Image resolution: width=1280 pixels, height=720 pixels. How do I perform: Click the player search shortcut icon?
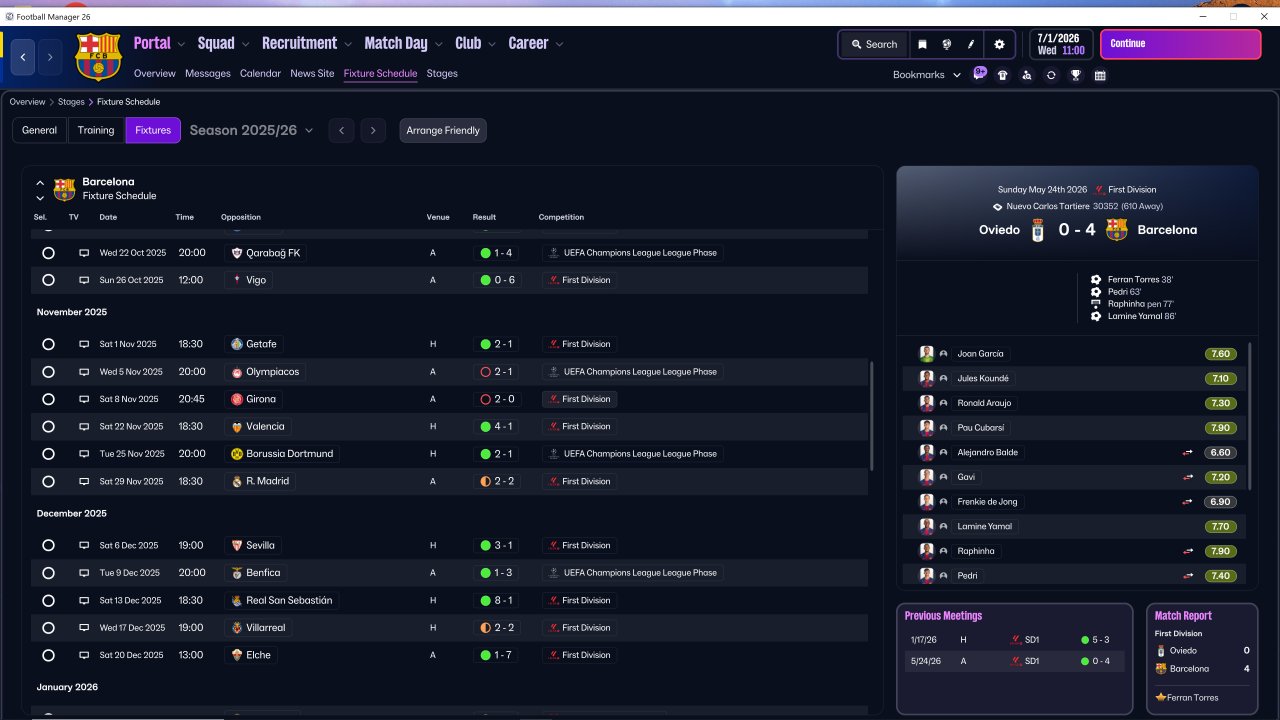(1027, 75)
